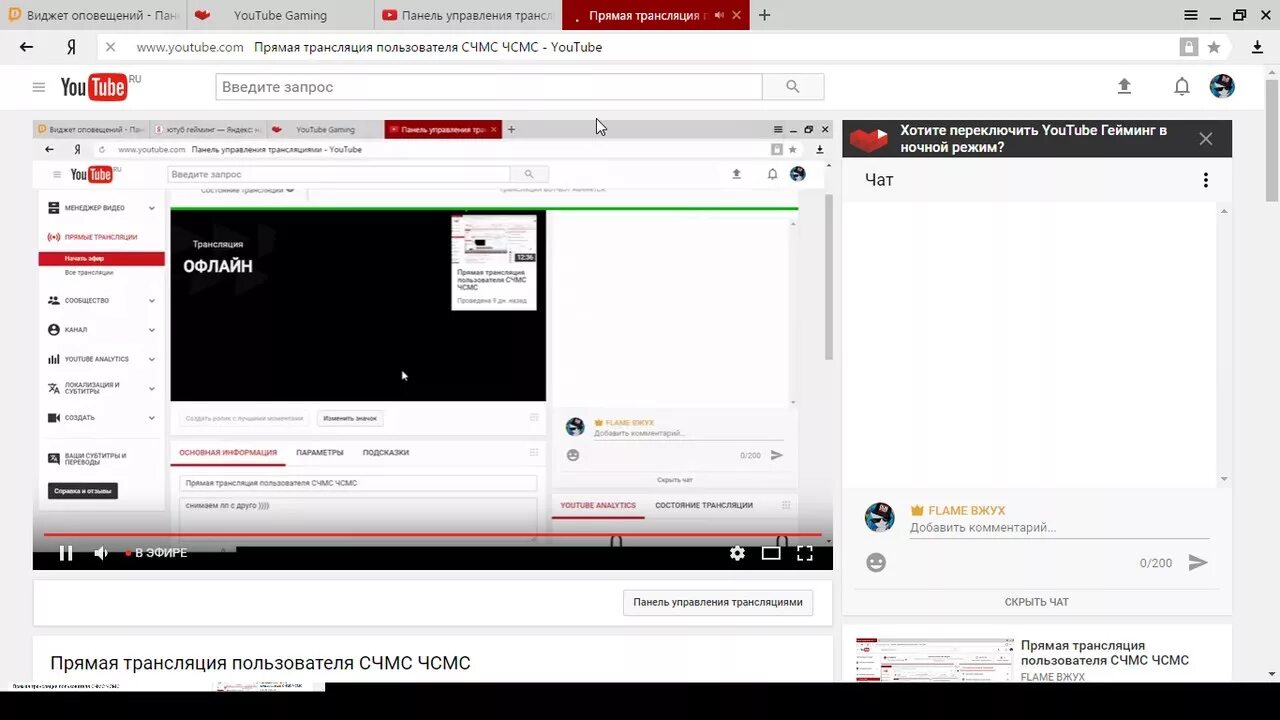
Task: Open the browser hamburger settings menu
Action: pyautogui.click(x=1191, y=15)
